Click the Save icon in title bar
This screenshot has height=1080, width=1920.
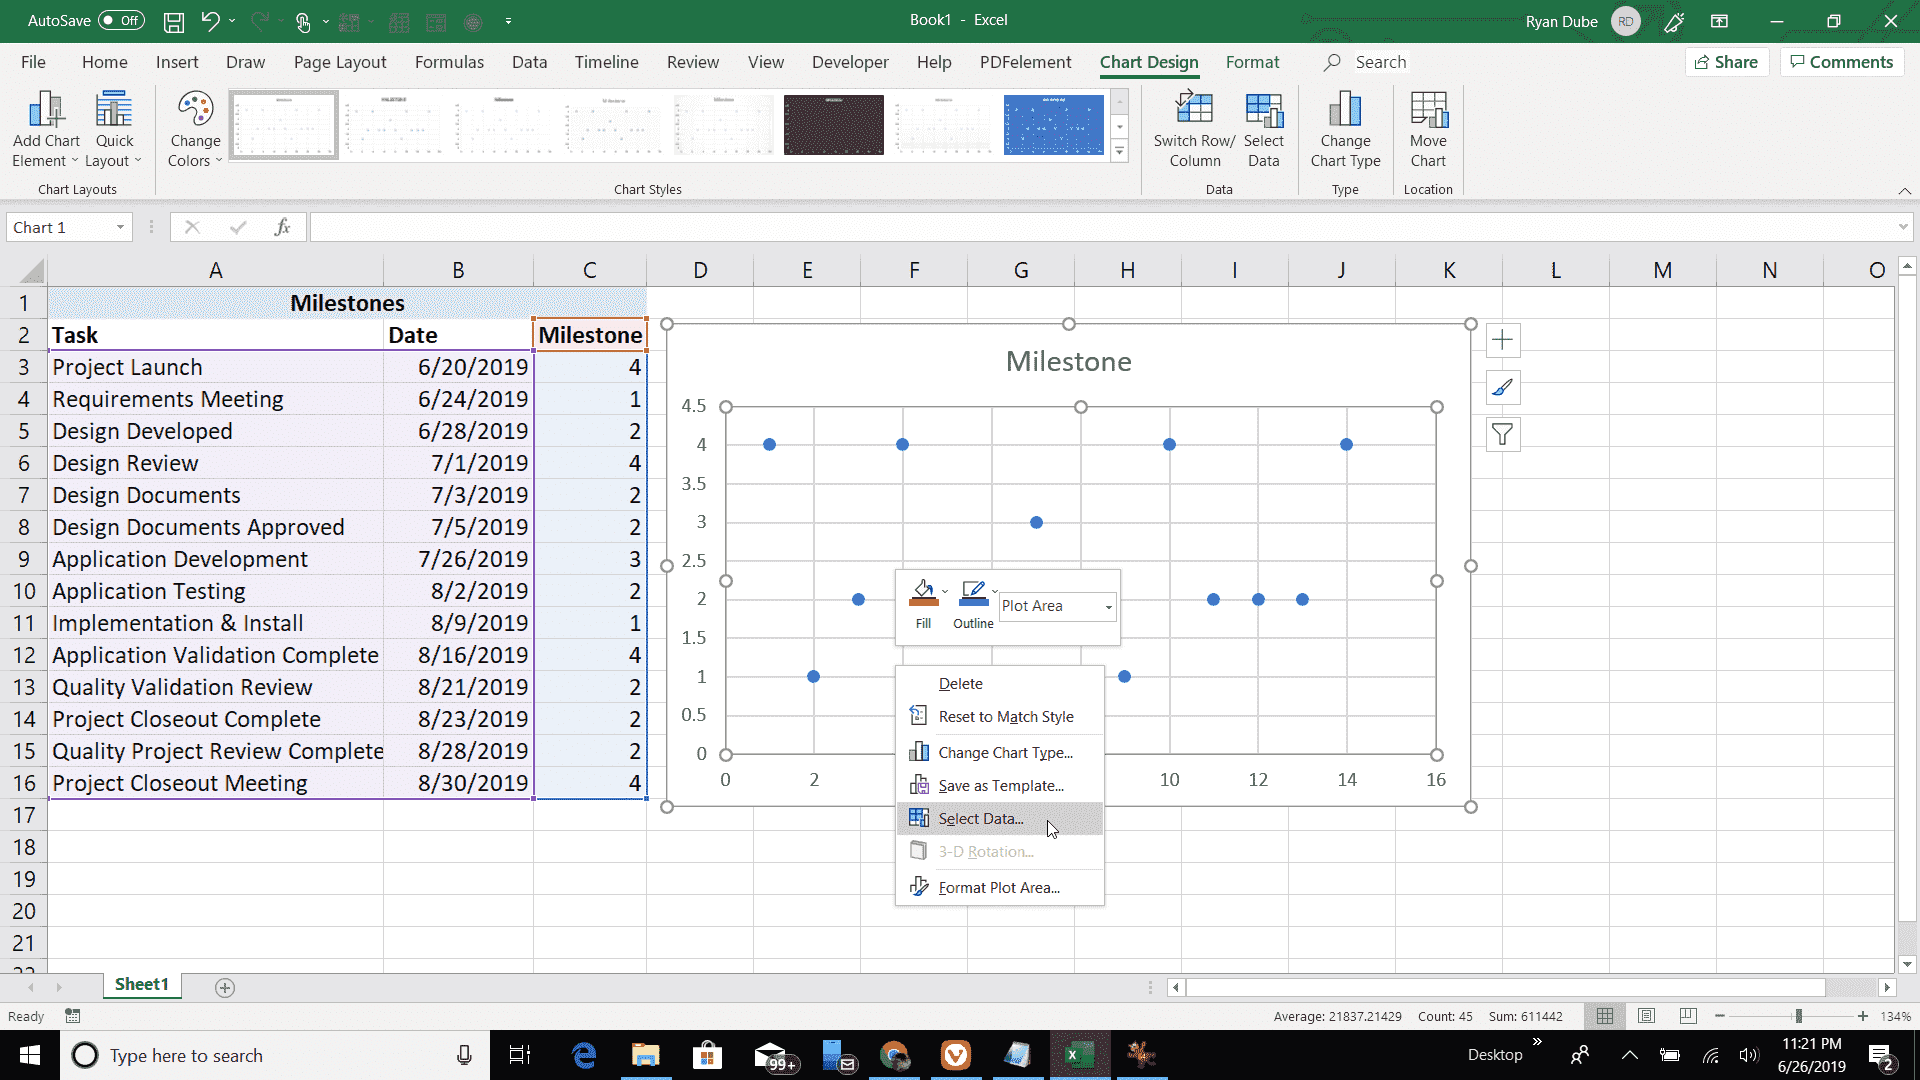[x=174, y=21]
